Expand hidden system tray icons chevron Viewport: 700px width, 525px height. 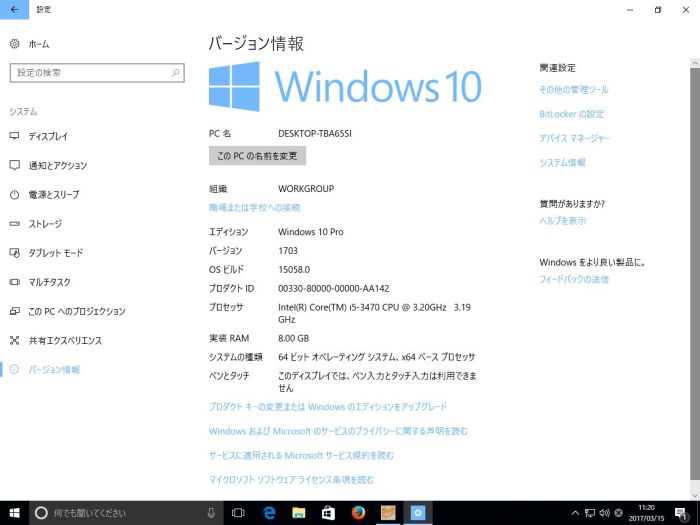tap(575, 513)
